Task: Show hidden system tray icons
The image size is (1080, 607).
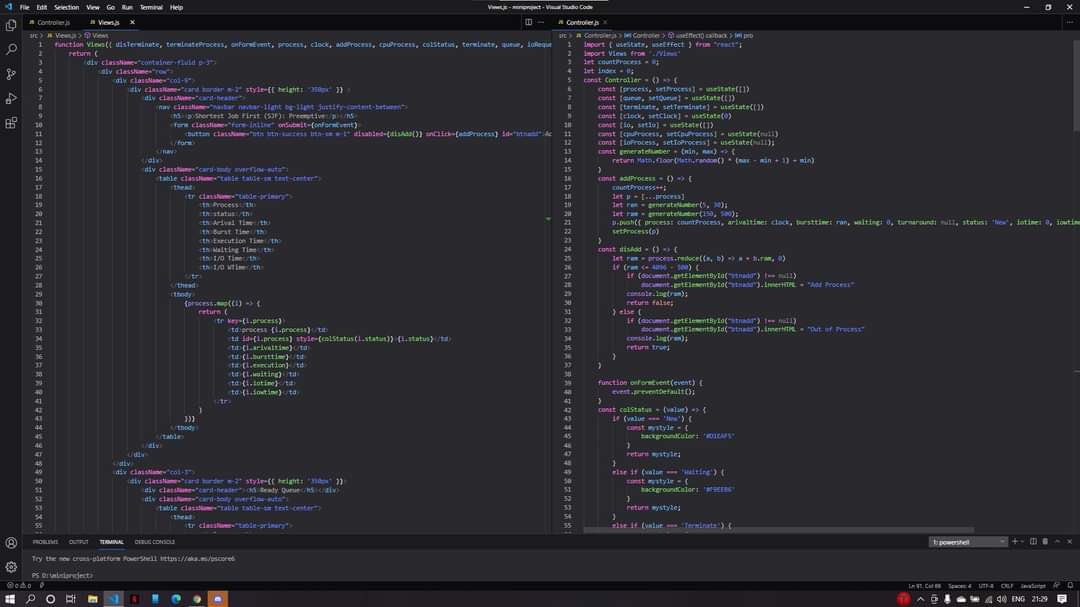Action: coord(920,599)
